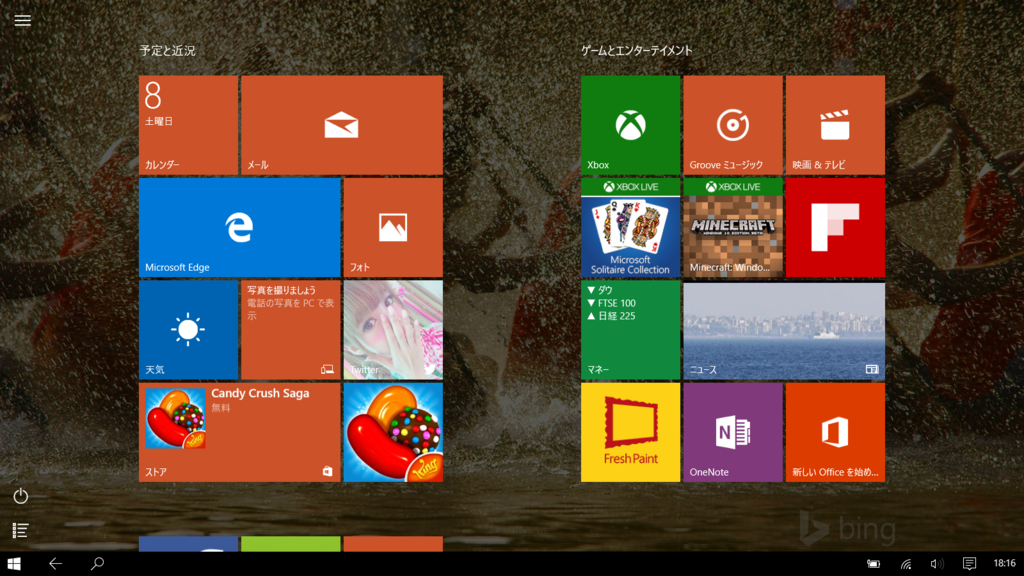
Task: Open the hamburger menu at top left
Action: tap(23, 20)
